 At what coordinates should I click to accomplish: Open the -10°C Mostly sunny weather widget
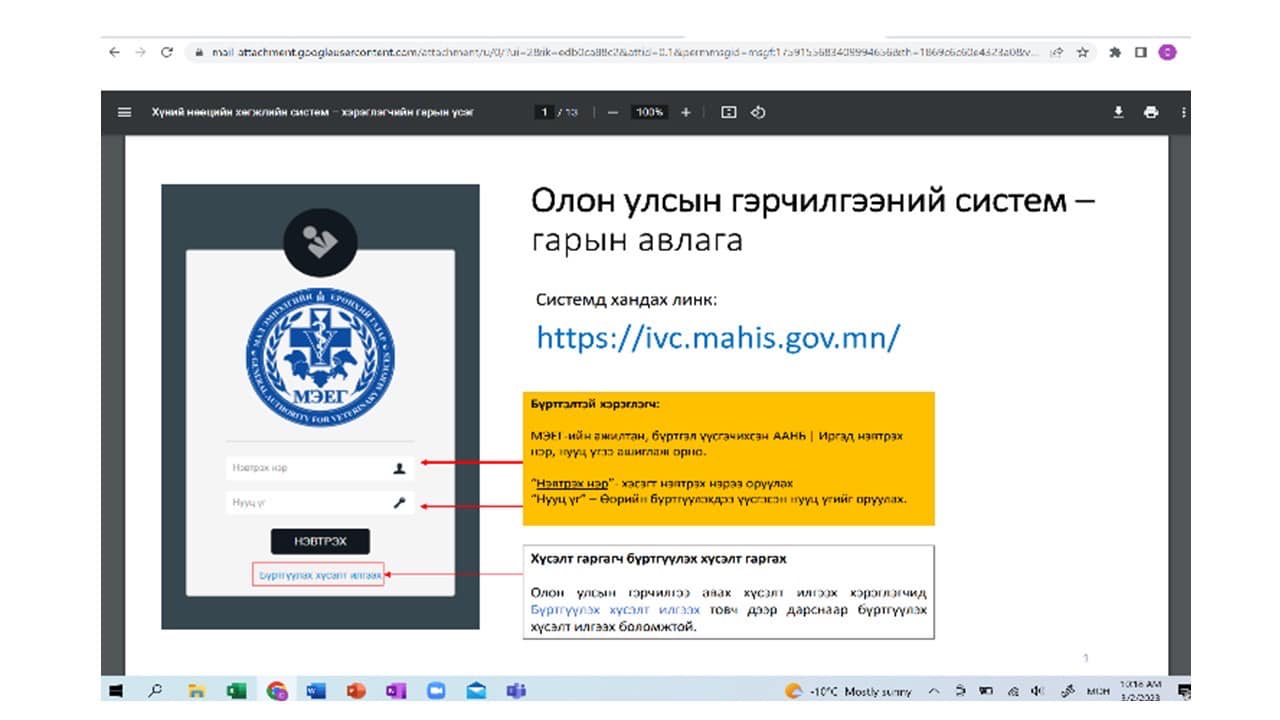[848, 691]
